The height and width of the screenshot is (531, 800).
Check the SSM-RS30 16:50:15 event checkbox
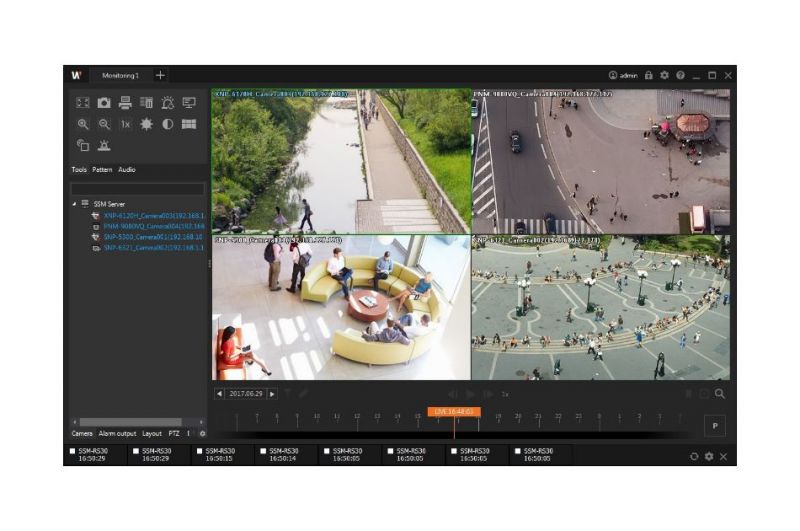(x=200, y=451)
